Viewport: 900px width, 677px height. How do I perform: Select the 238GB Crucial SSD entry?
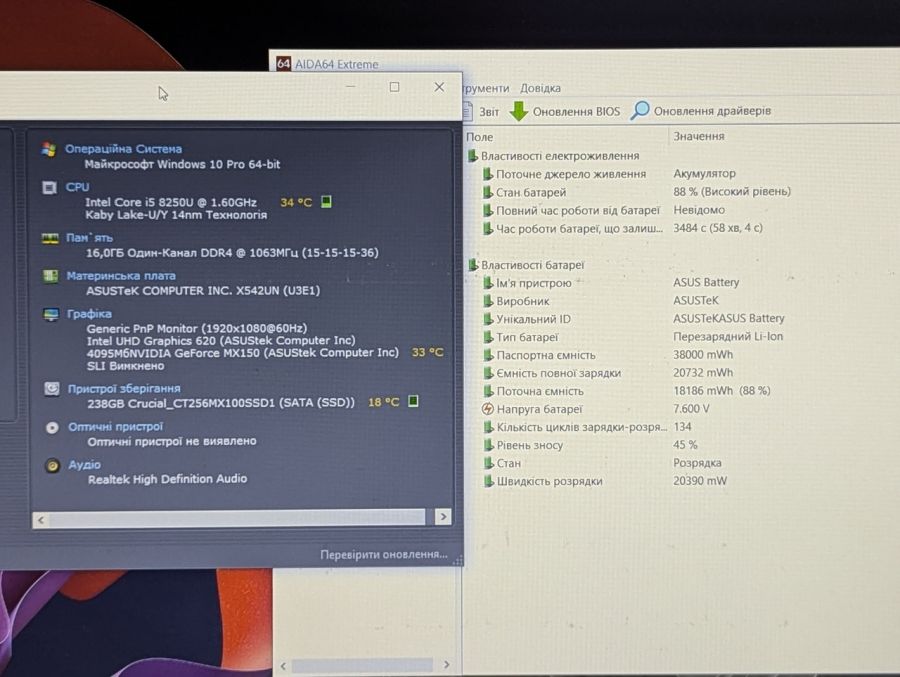coord(221,403)
